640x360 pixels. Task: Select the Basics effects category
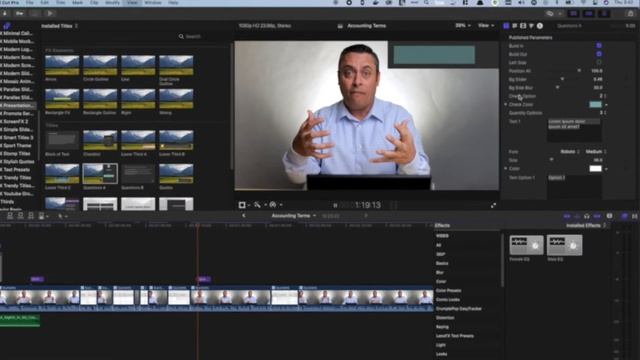(x=442, y=263)
